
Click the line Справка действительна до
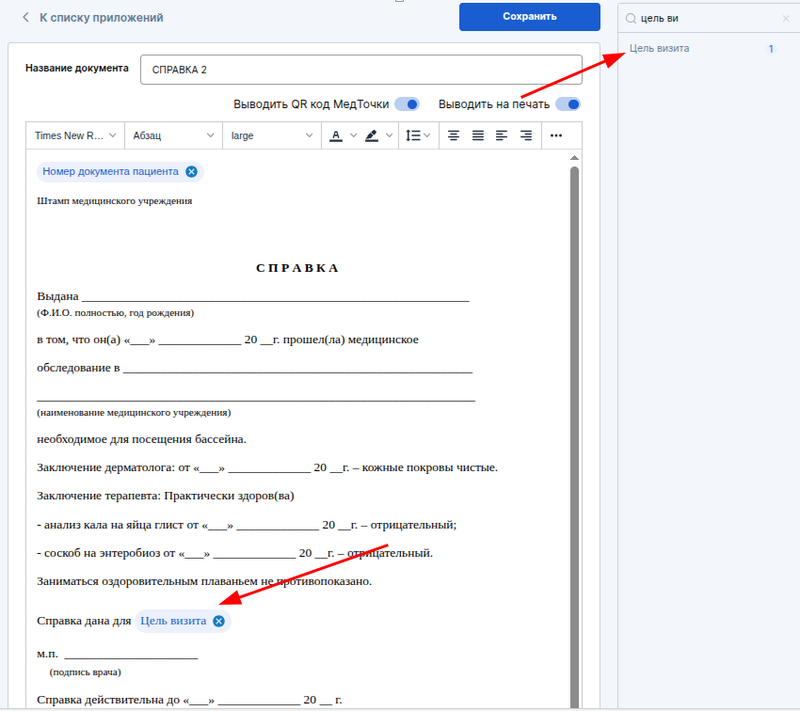point(189,700)
